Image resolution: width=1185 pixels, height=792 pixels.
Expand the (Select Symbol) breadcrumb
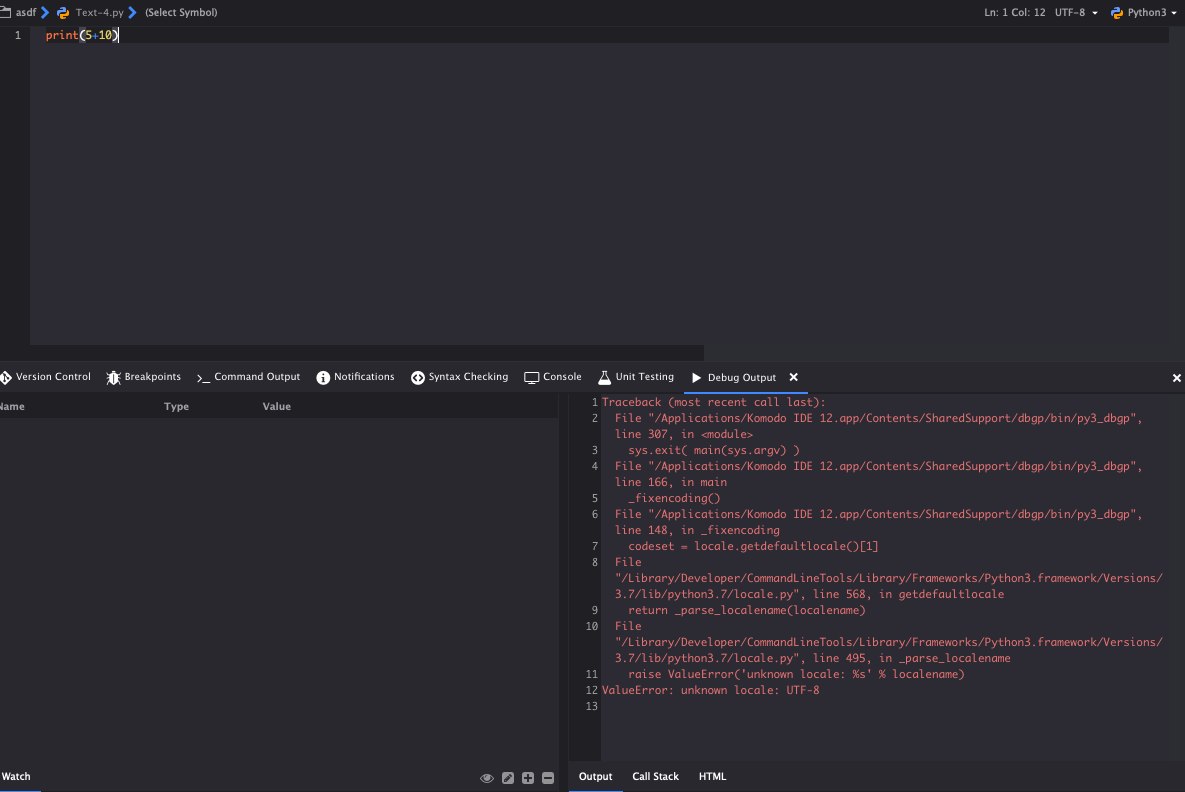coord(181,13)
